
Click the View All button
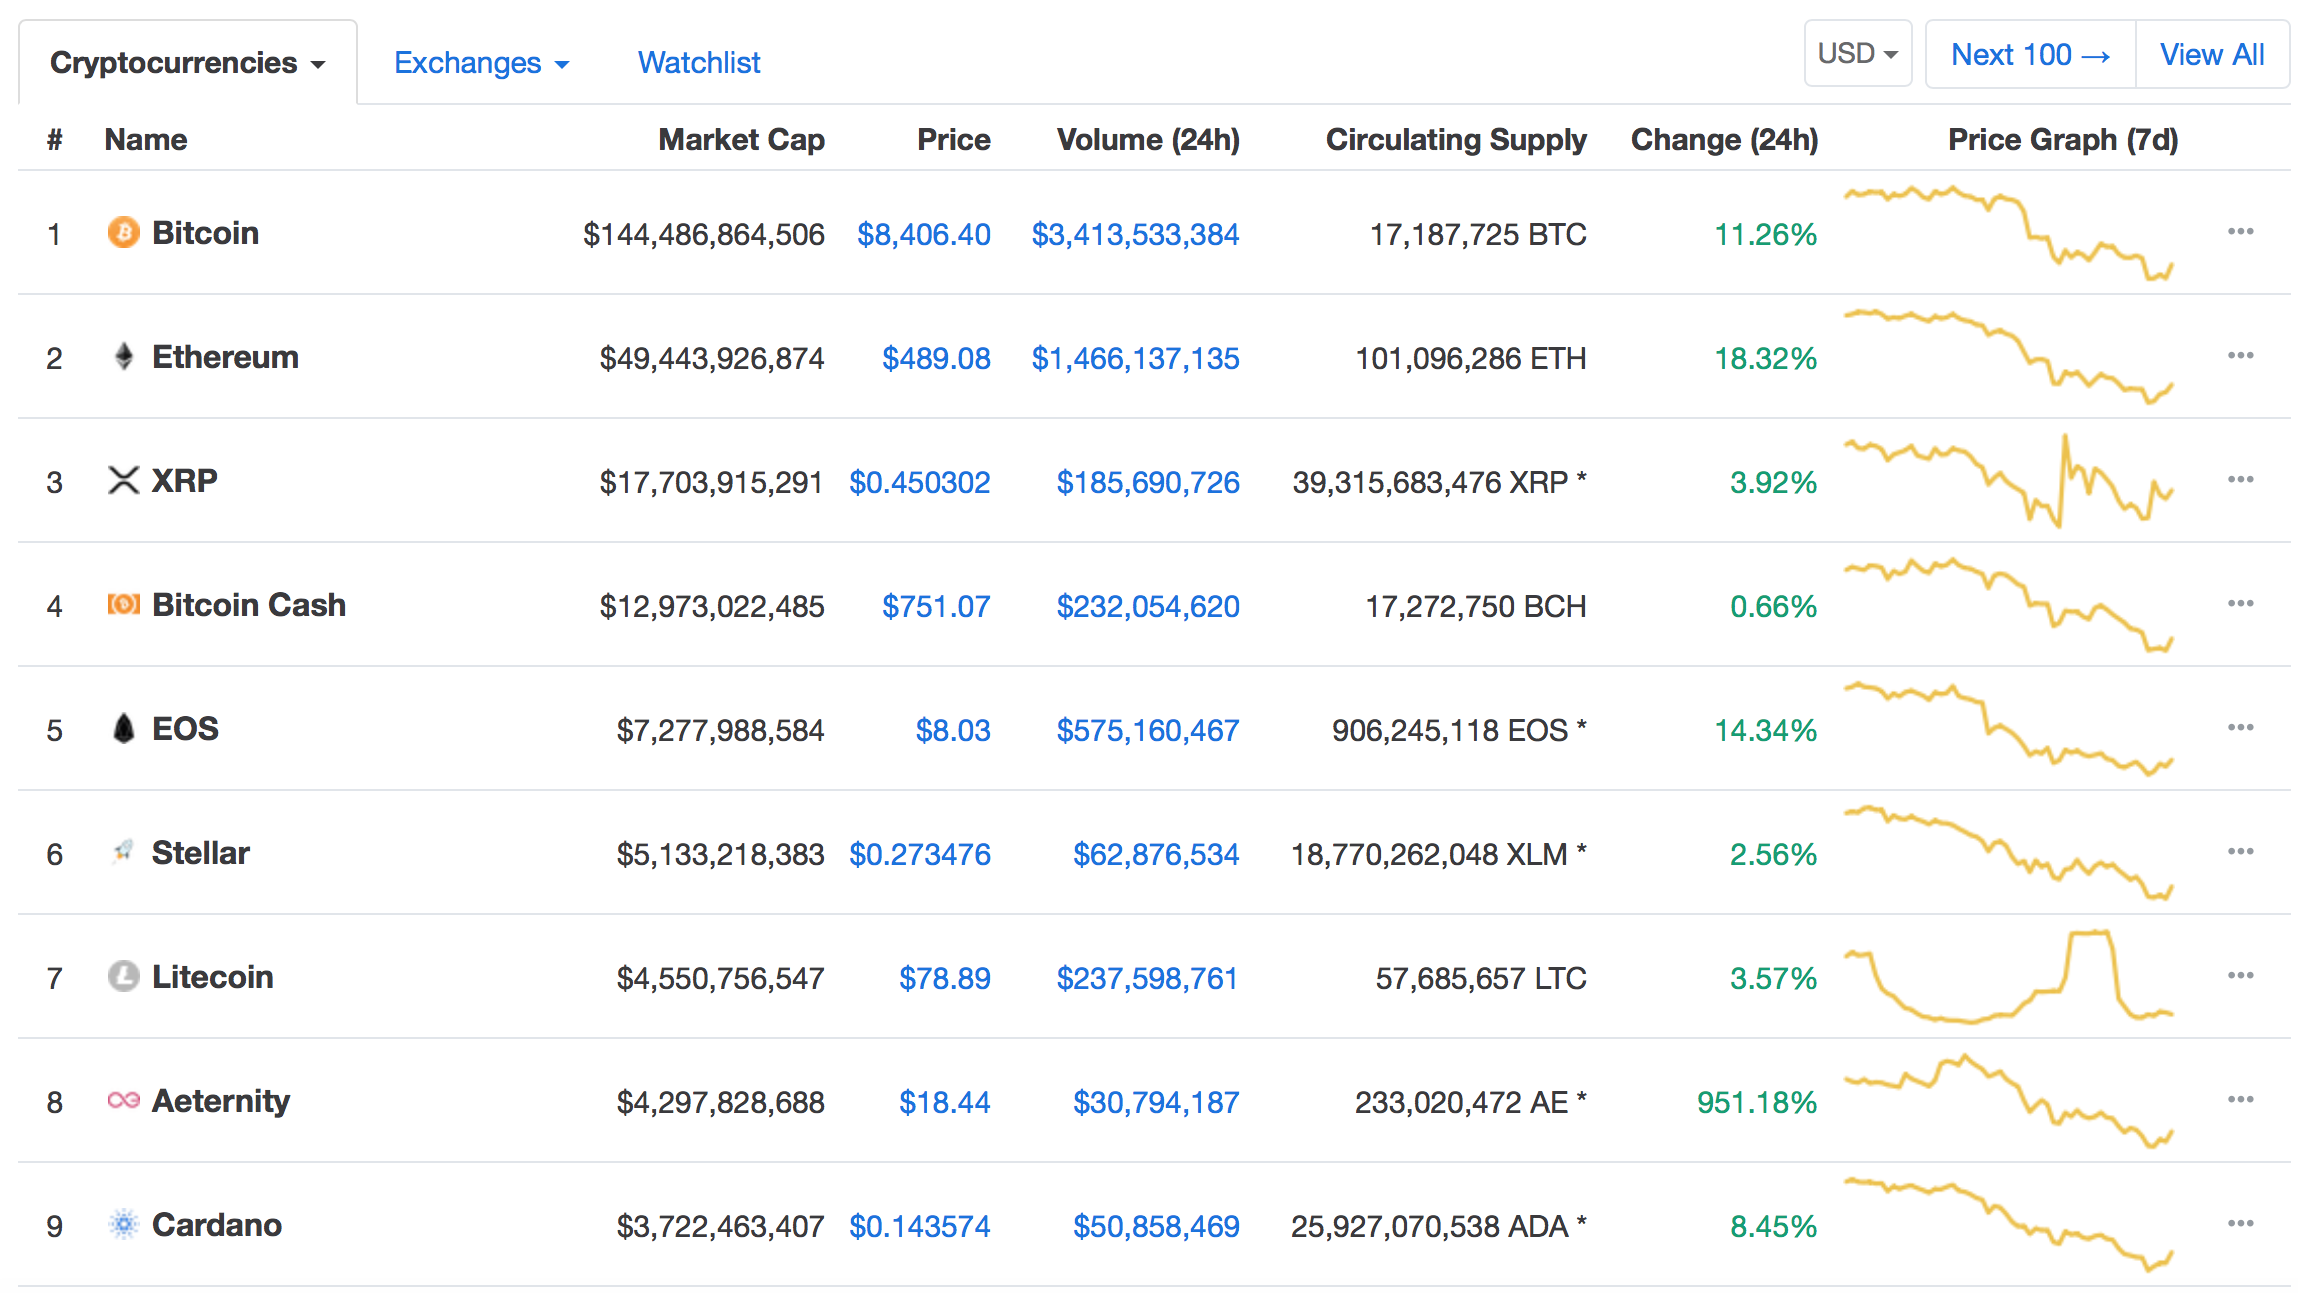[2212, 55]
